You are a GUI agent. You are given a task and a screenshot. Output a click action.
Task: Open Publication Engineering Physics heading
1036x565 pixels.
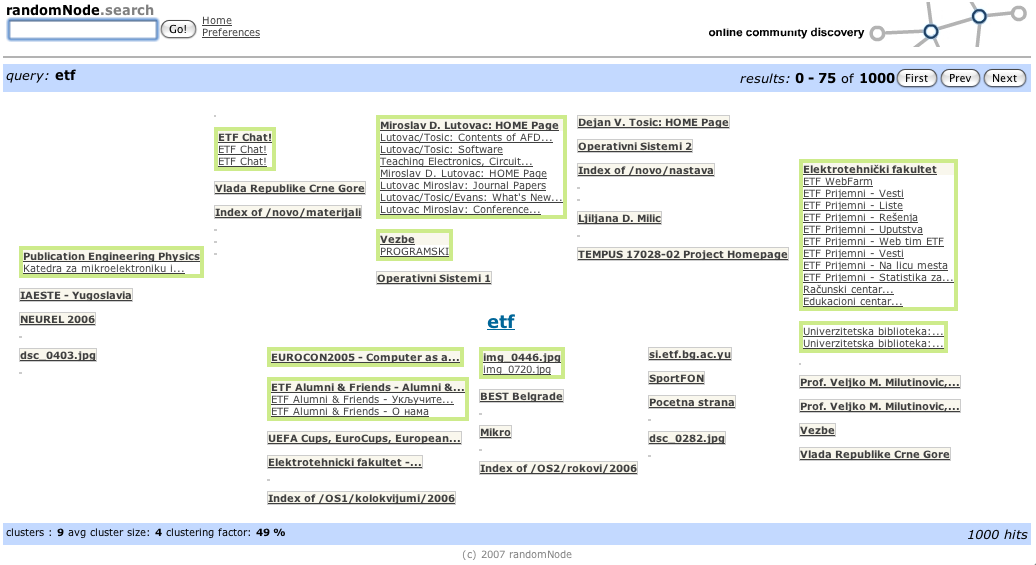(x=111, y=256)
